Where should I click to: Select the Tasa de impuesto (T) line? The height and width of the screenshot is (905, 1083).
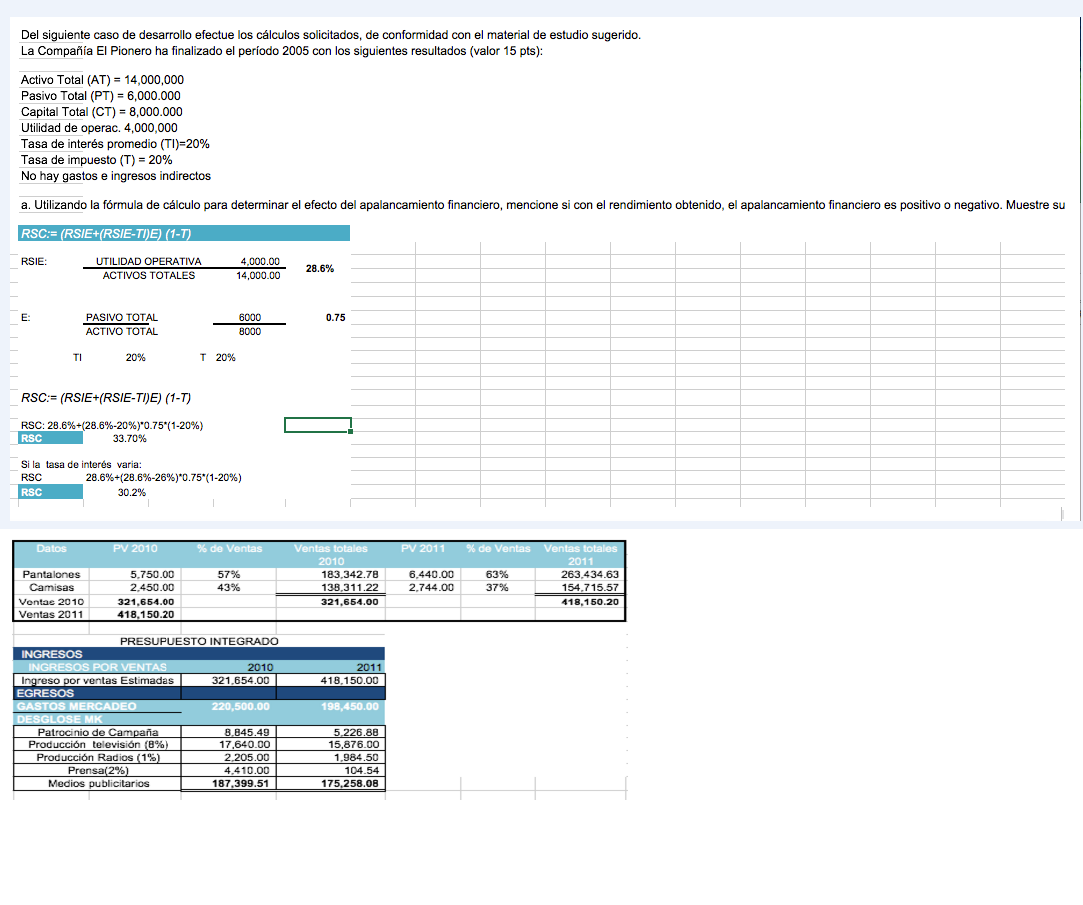click(97, 160)
